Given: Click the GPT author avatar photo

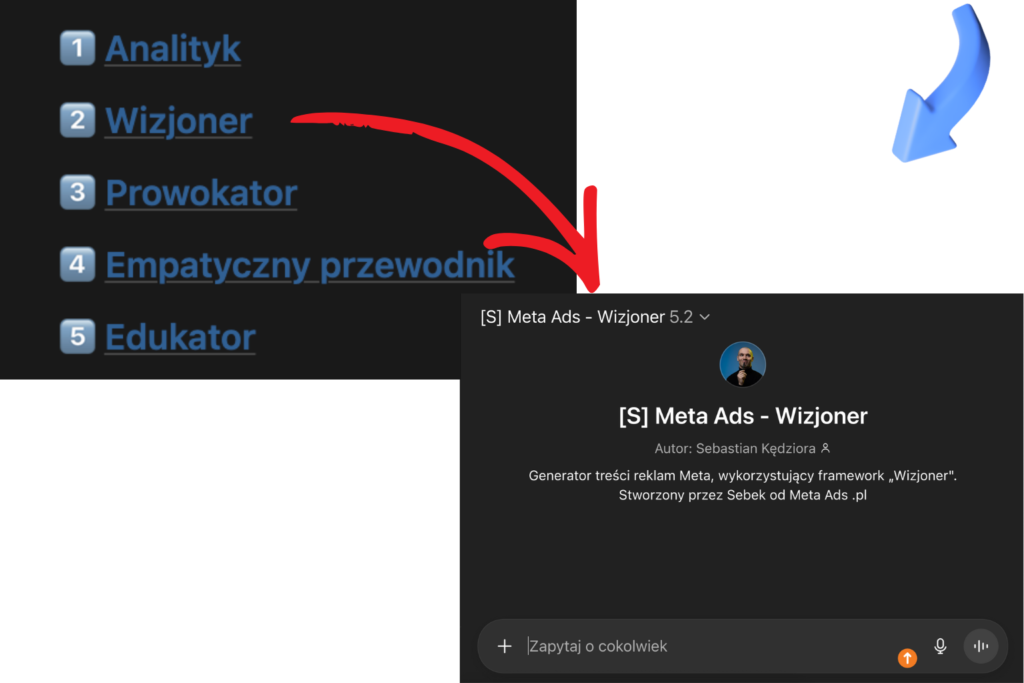Looking at the screenshot, I should [743, 364].
